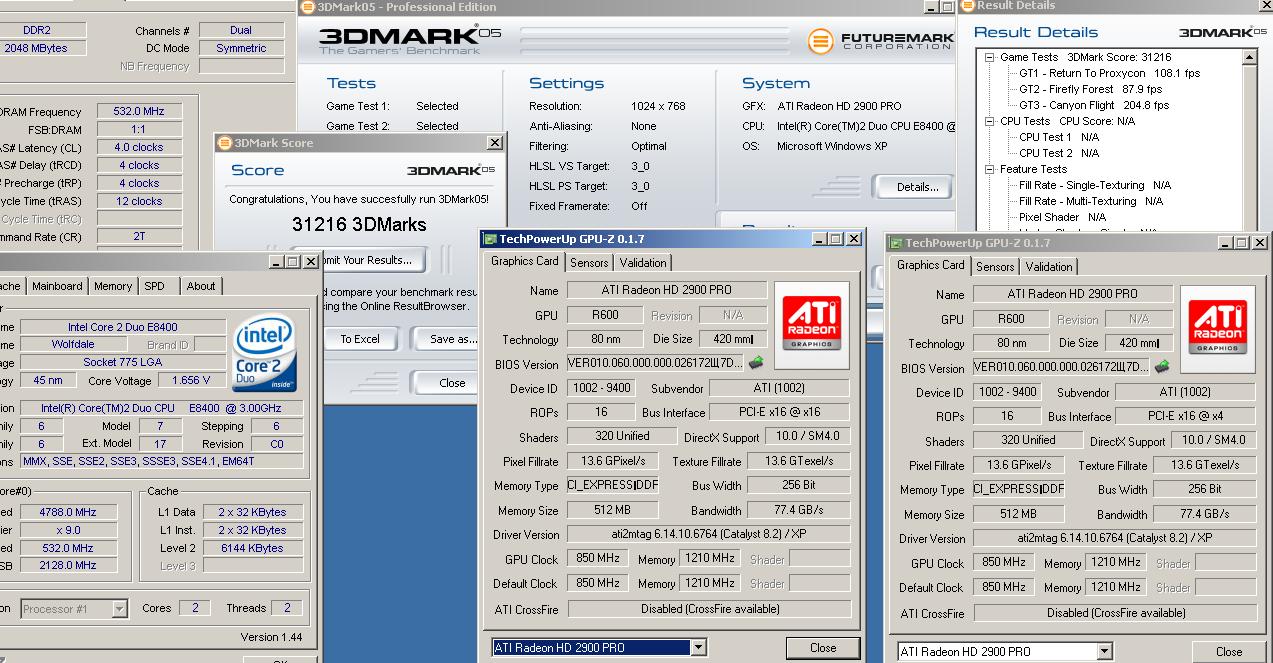This screenshot has height=663, width=1273.
Task: Select Graphics Card tab in x16 GPU-Z window
Action: 525,261
